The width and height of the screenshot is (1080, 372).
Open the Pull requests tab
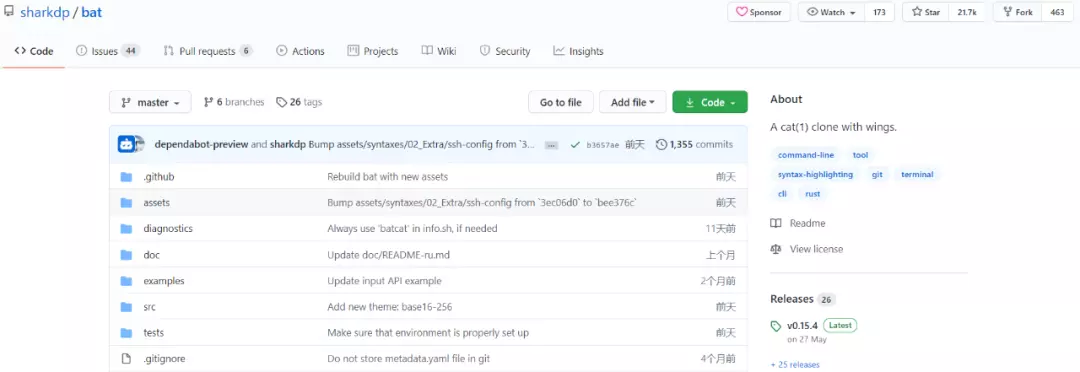pyautogui.click(x=208, y=51)
